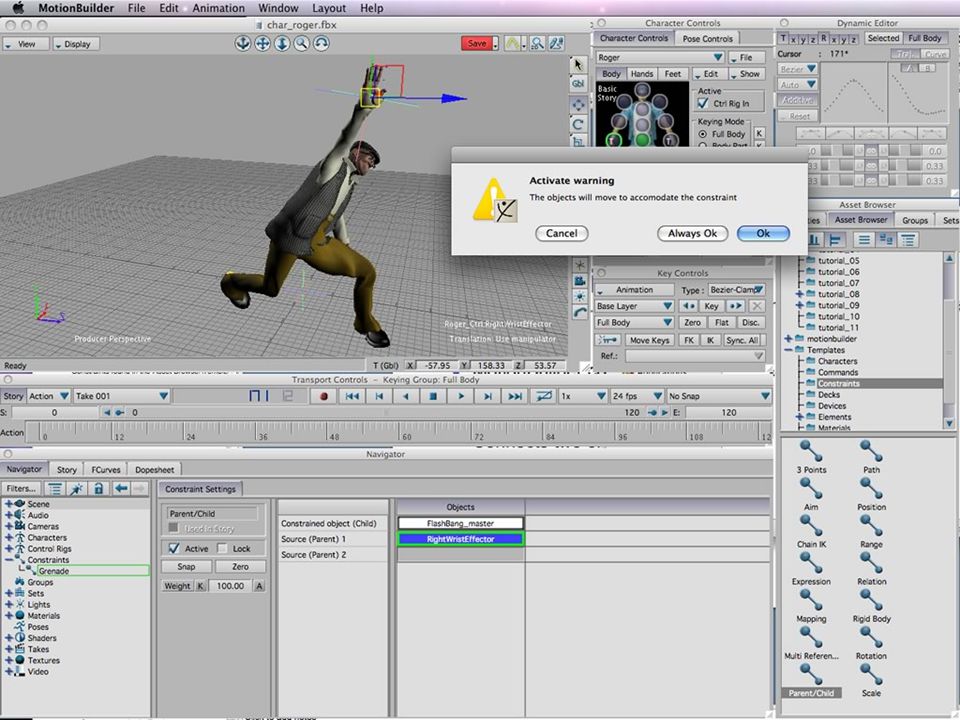Select the Path constraint icon
This screenshot has height=720, width=960.
(871, 457)
